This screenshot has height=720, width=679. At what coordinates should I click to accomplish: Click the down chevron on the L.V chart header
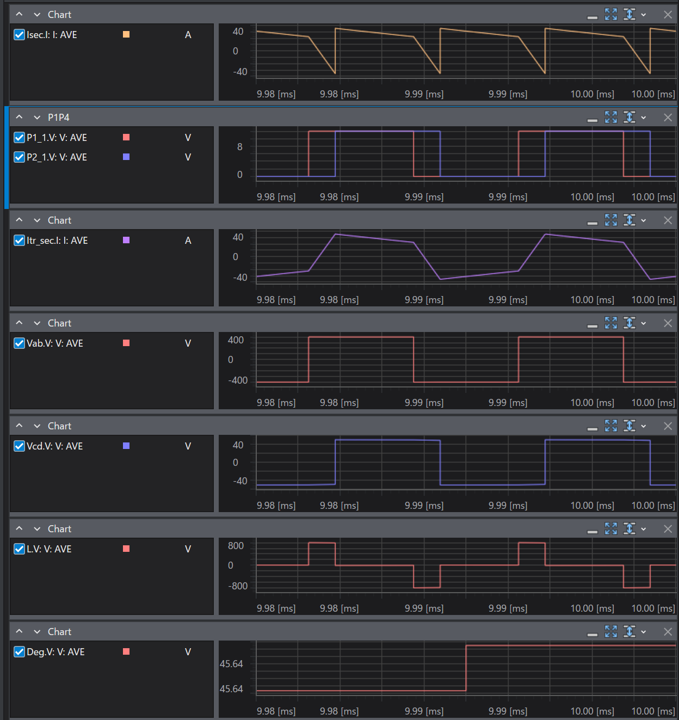(x=37, y=529)
